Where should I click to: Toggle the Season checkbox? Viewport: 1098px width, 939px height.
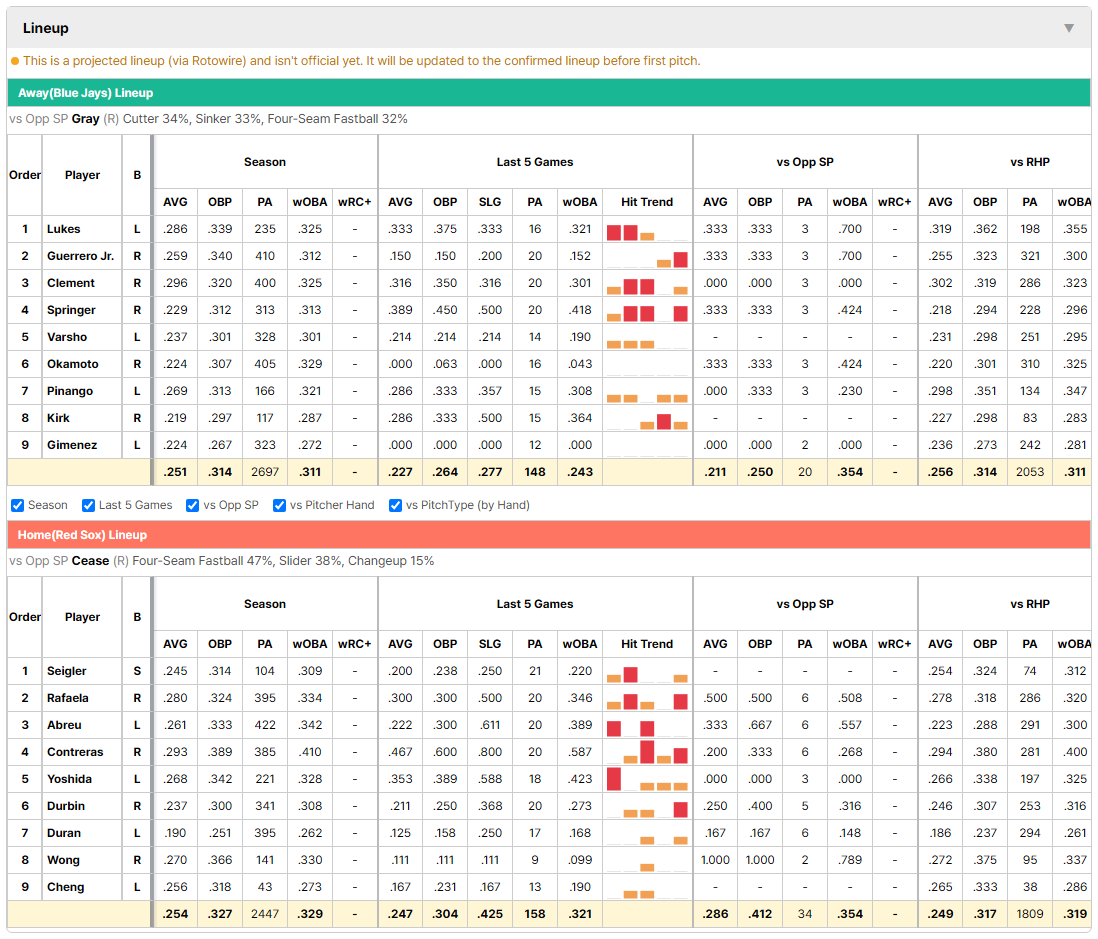18,506
